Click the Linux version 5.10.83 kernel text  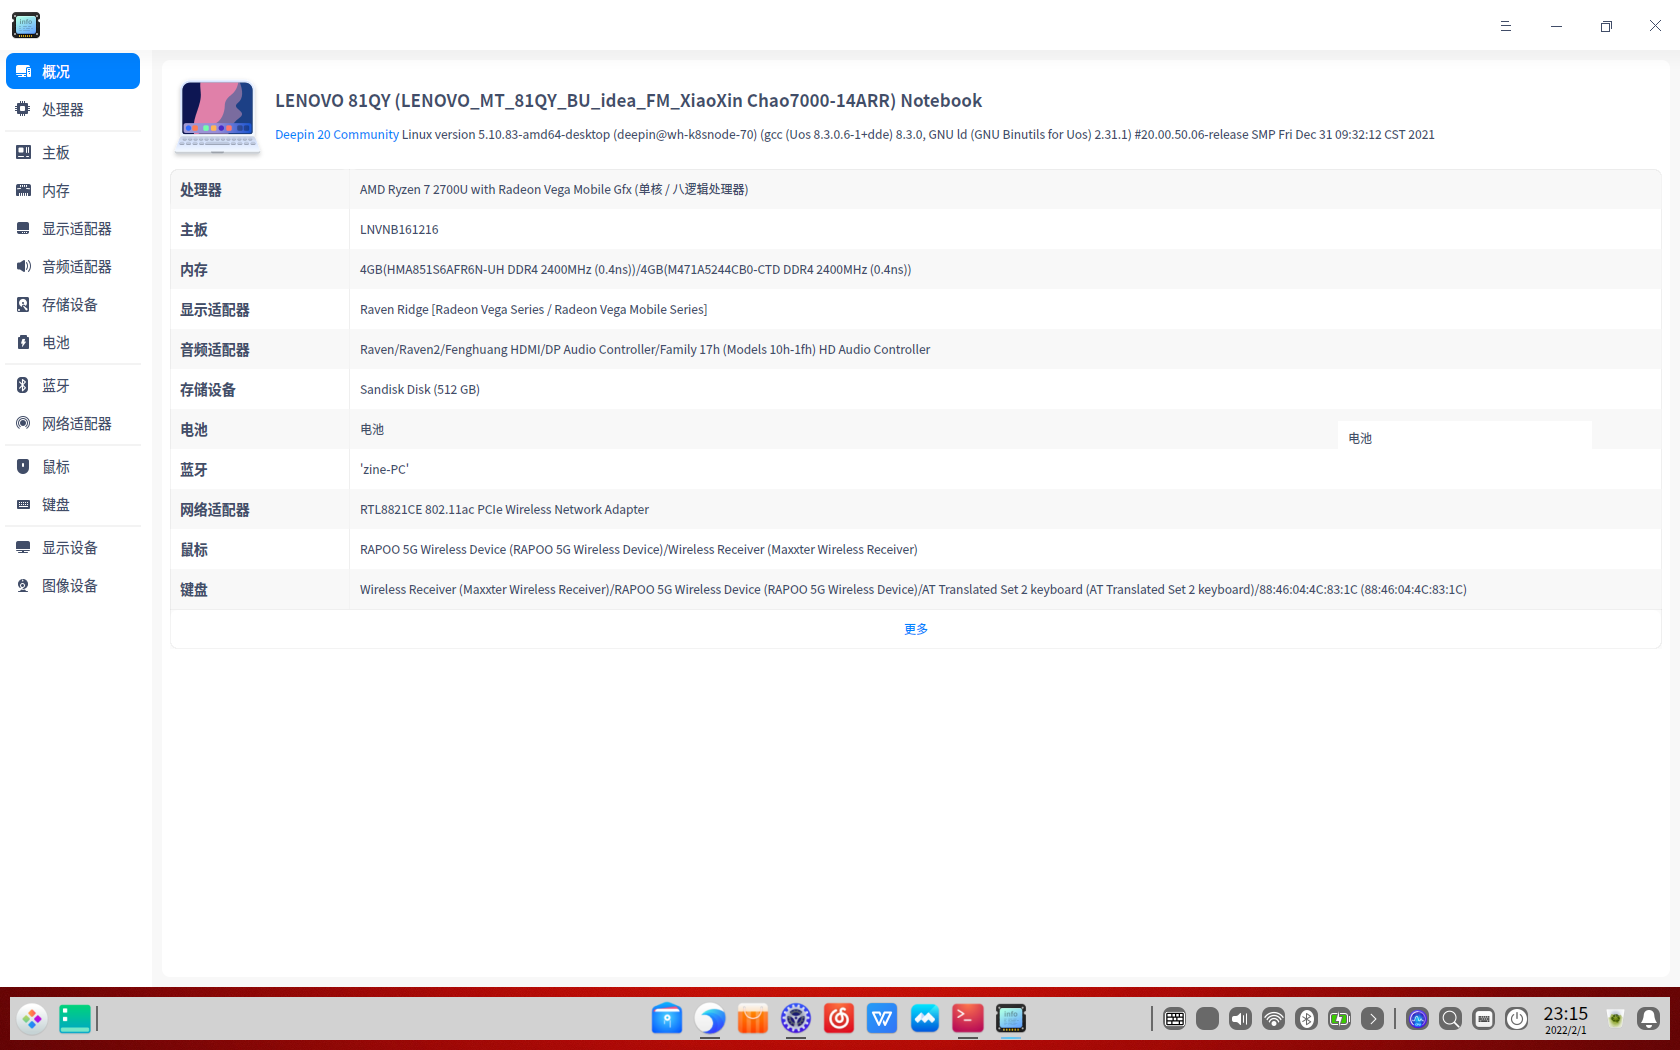pyautogui.click(x=918, y=134)
